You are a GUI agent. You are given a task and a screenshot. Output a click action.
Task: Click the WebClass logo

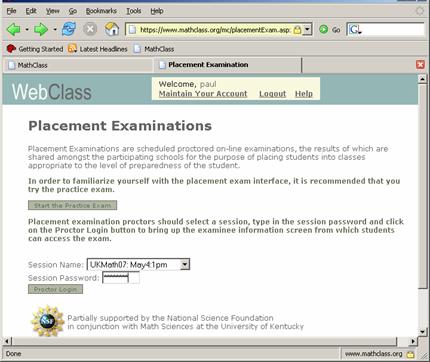point(52,92)
